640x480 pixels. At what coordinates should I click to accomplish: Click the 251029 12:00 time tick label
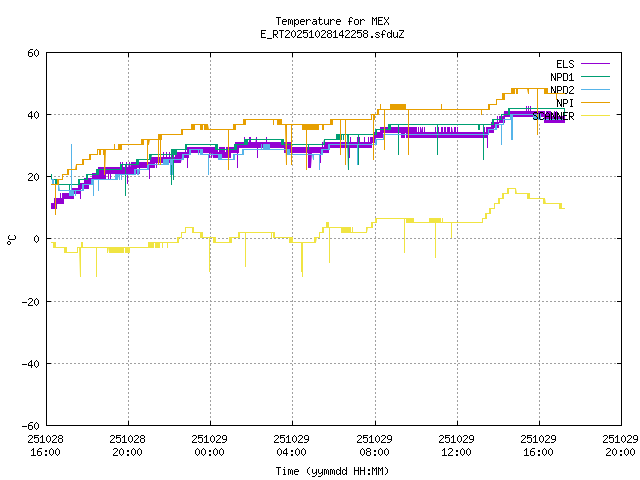tap(457, 445)
